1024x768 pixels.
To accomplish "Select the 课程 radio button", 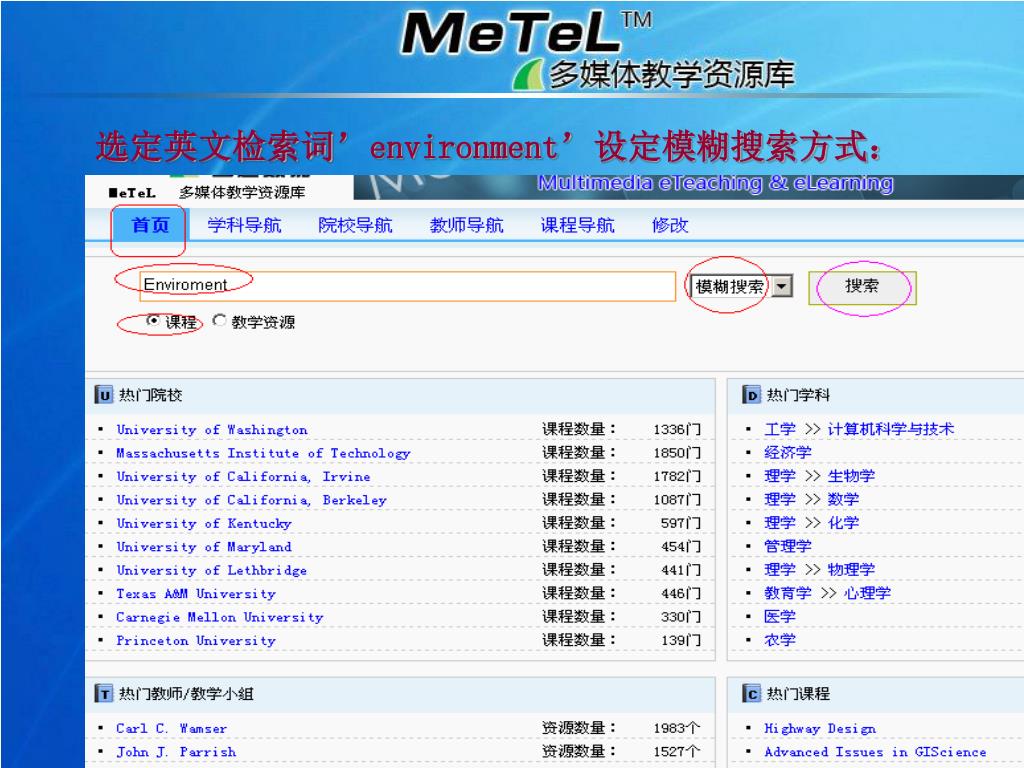I will 153,321.
